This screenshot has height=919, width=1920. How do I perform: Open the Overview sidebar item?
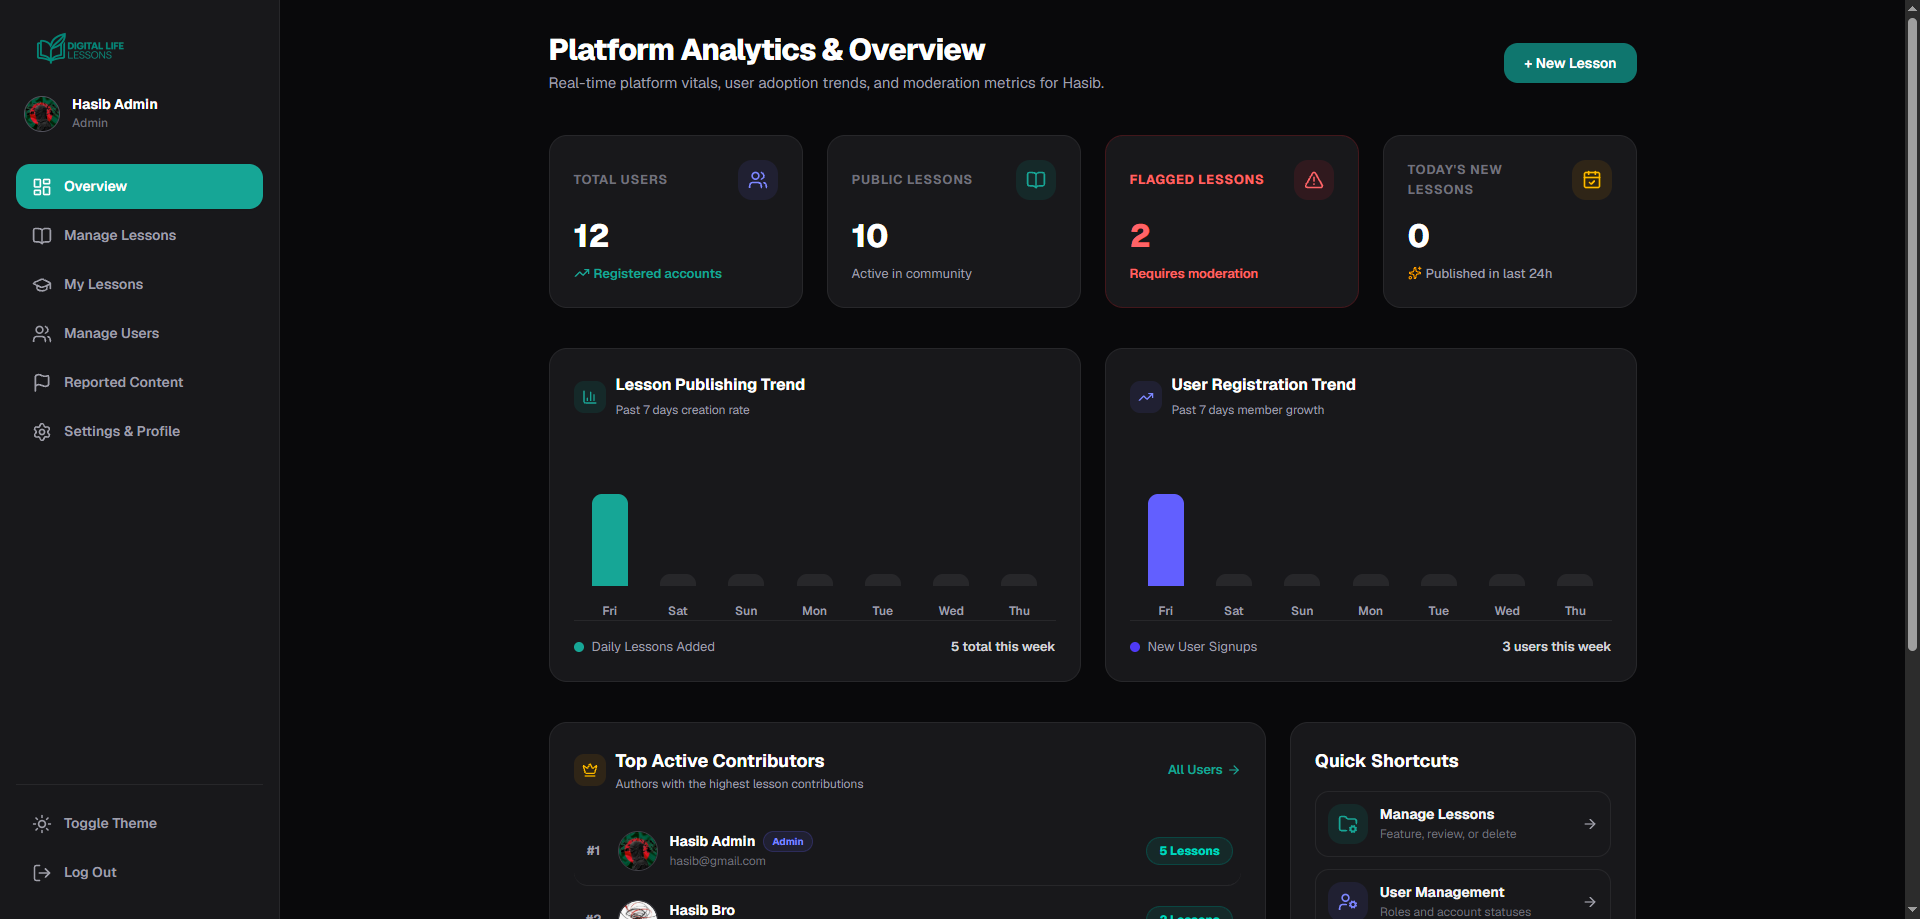(139, 186)
